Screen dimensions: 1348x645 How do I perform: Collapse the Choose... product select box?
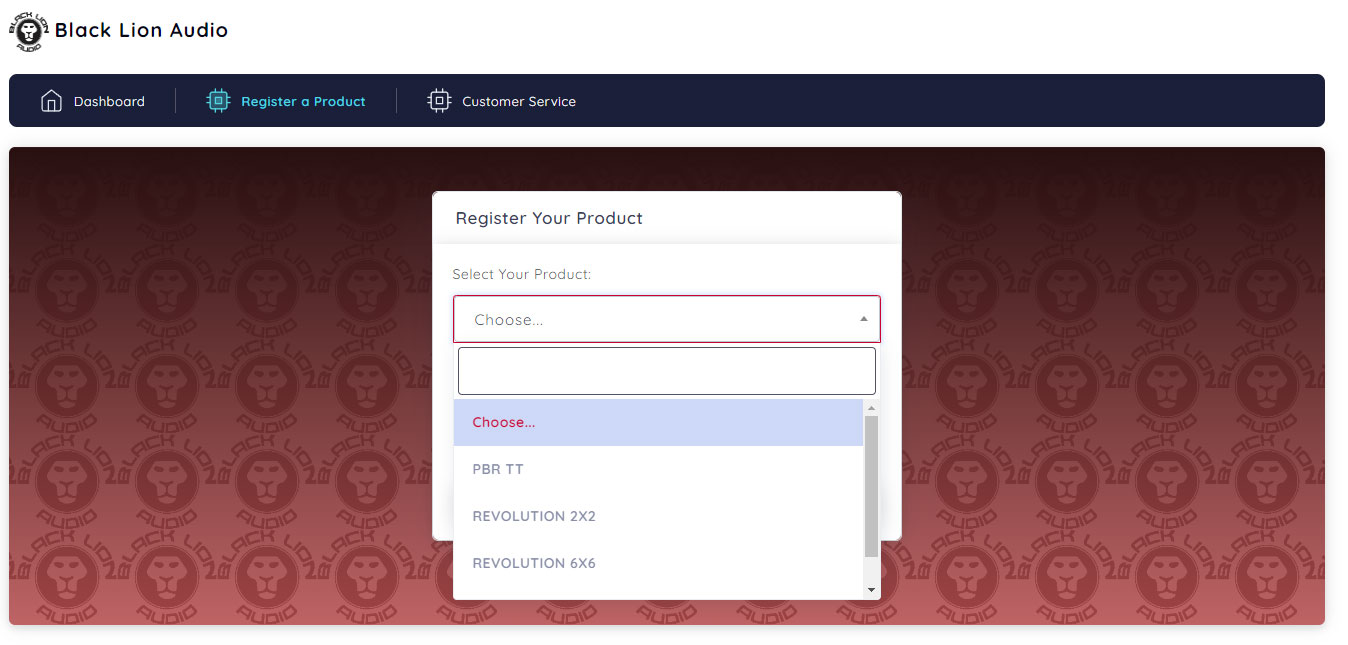tap(667, 319)
